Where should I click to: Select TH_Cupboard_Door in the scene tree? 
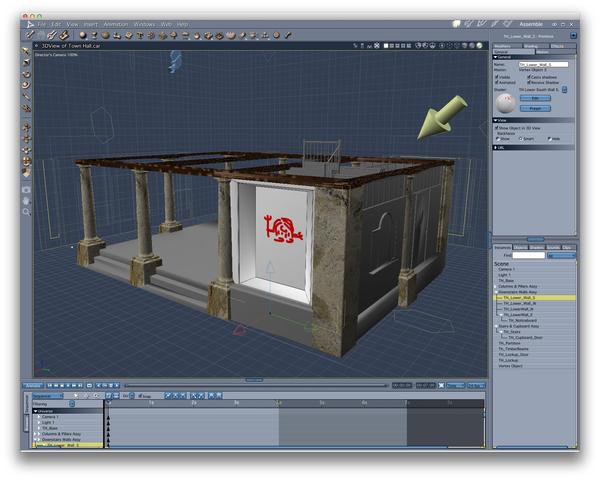pyautogui.click(x=525, y=338)
